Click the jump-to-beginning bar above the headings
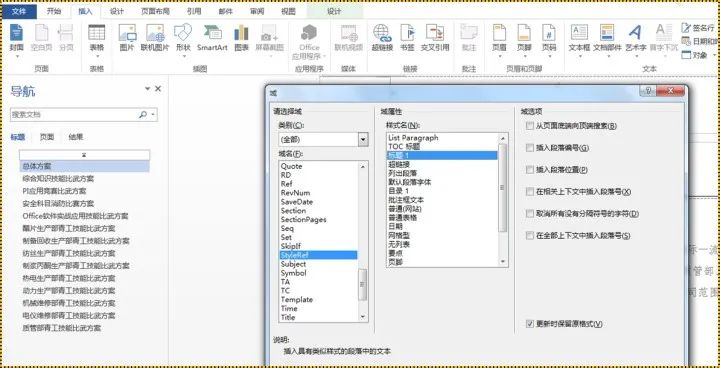Image resolution: width=720 pixels, height=368 pixels. (84, 155)
